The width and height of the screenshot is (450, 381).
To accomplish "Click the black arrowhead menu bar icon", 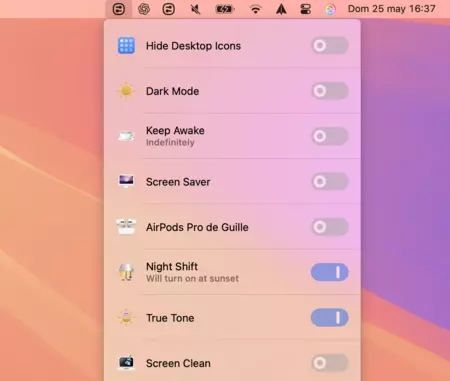I will tap(281, 9).
